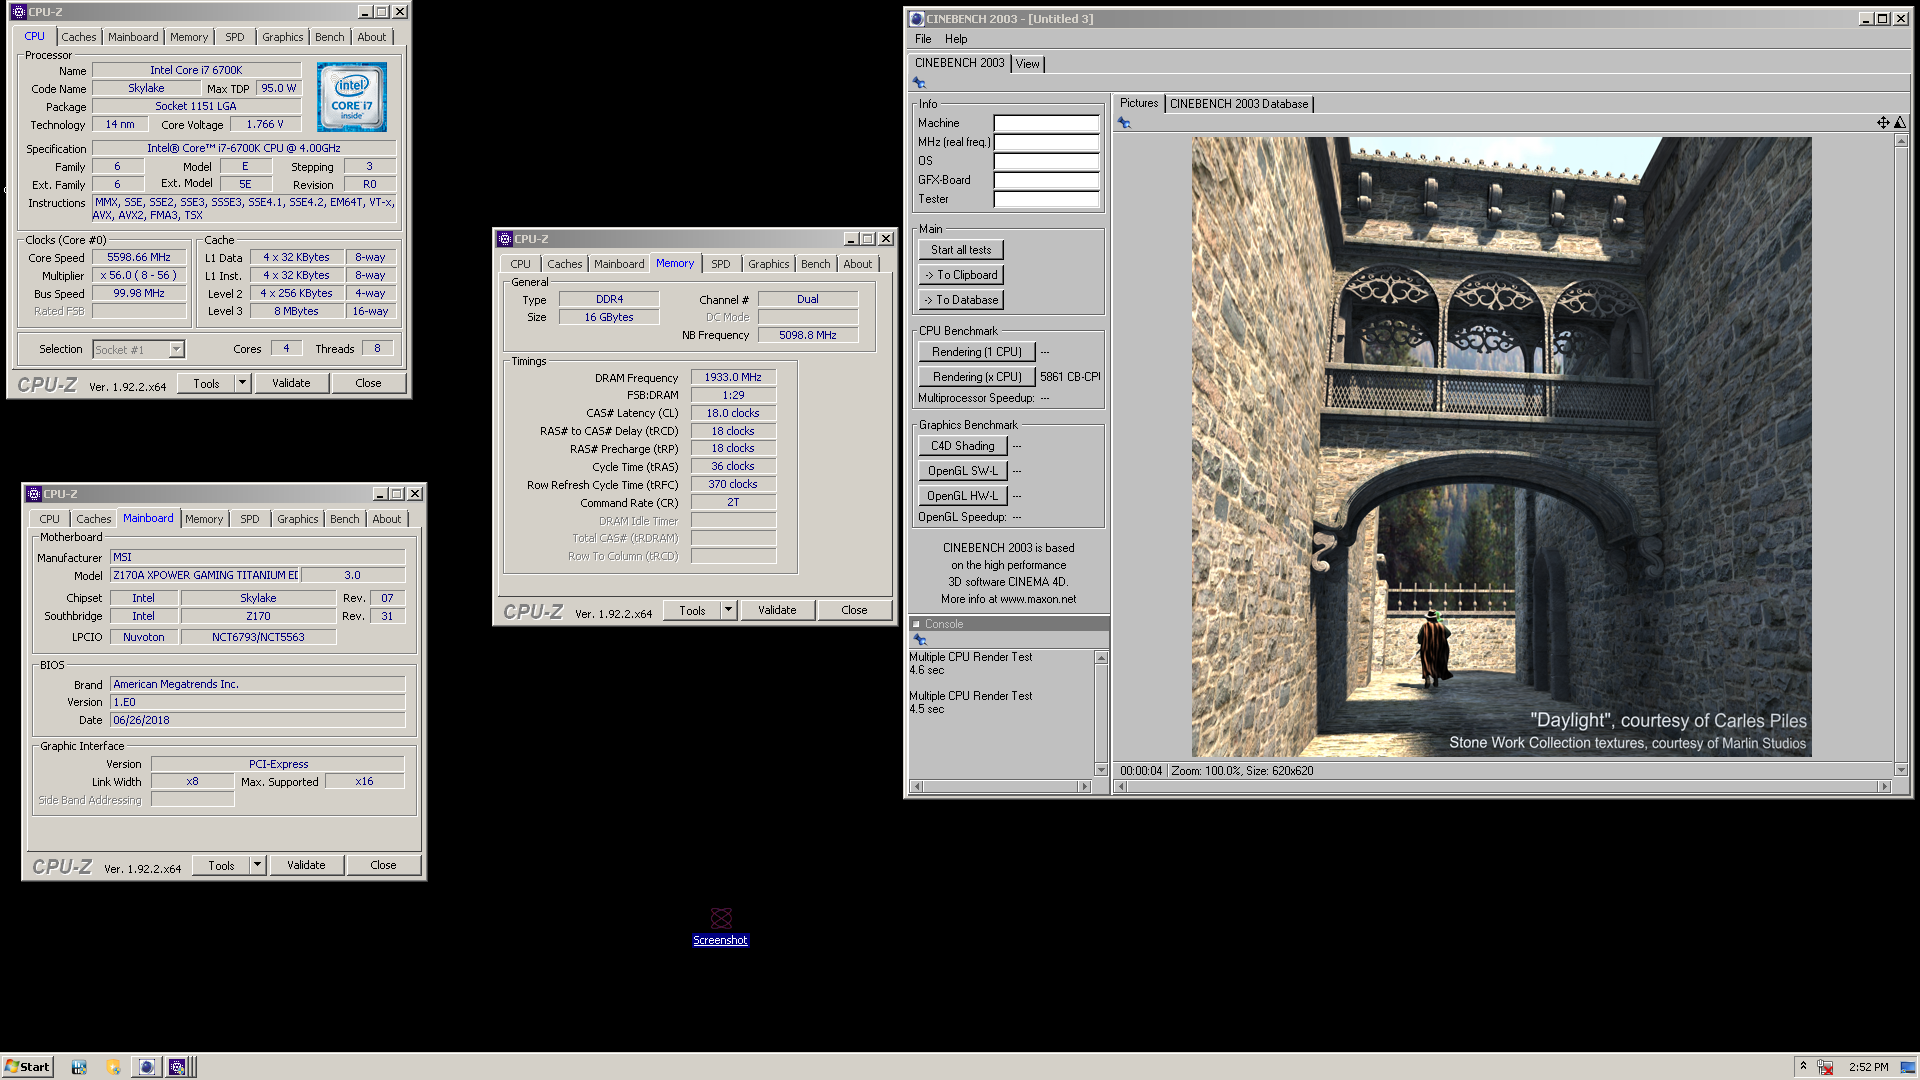Image resolution: width=1920 pixels, height=1080 pixels.
Task: Click the To Database button
Action: click(x=961, y=300)
